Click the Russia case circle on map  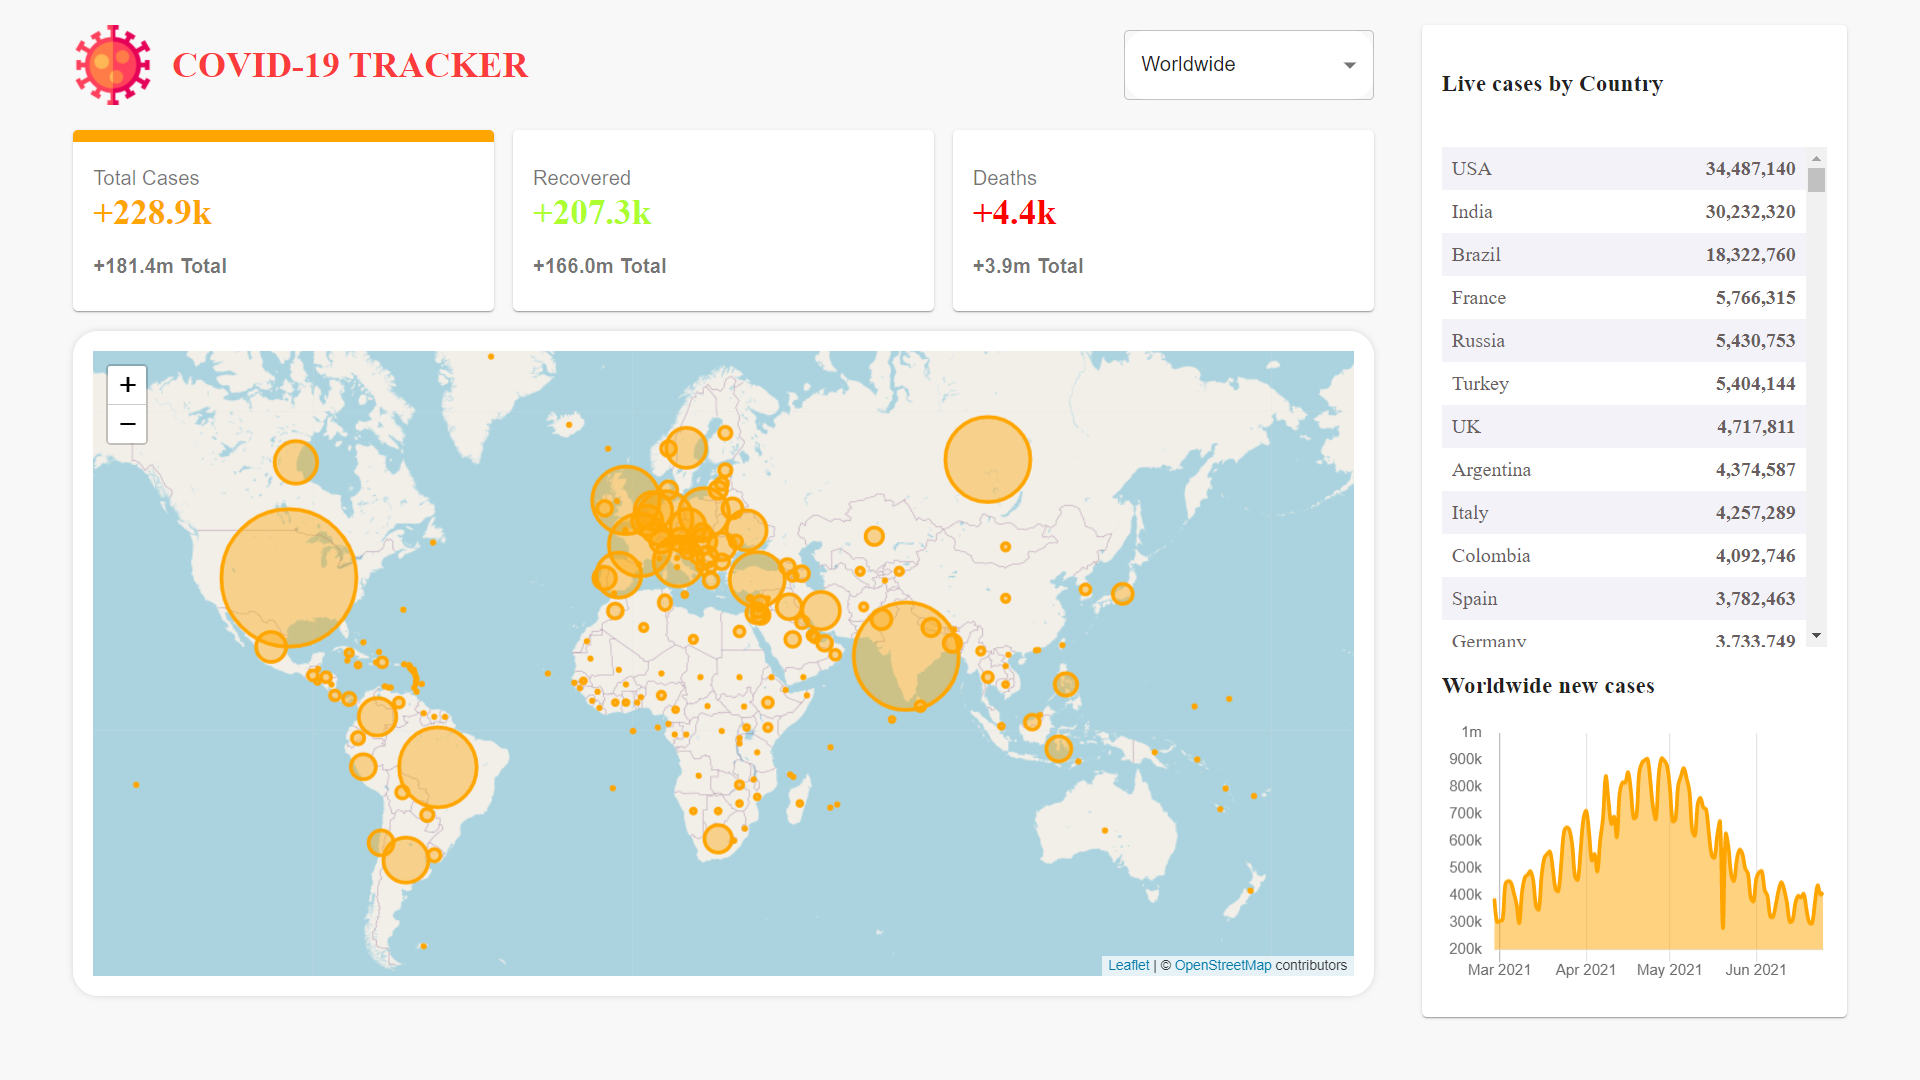[x=987, y=459]
